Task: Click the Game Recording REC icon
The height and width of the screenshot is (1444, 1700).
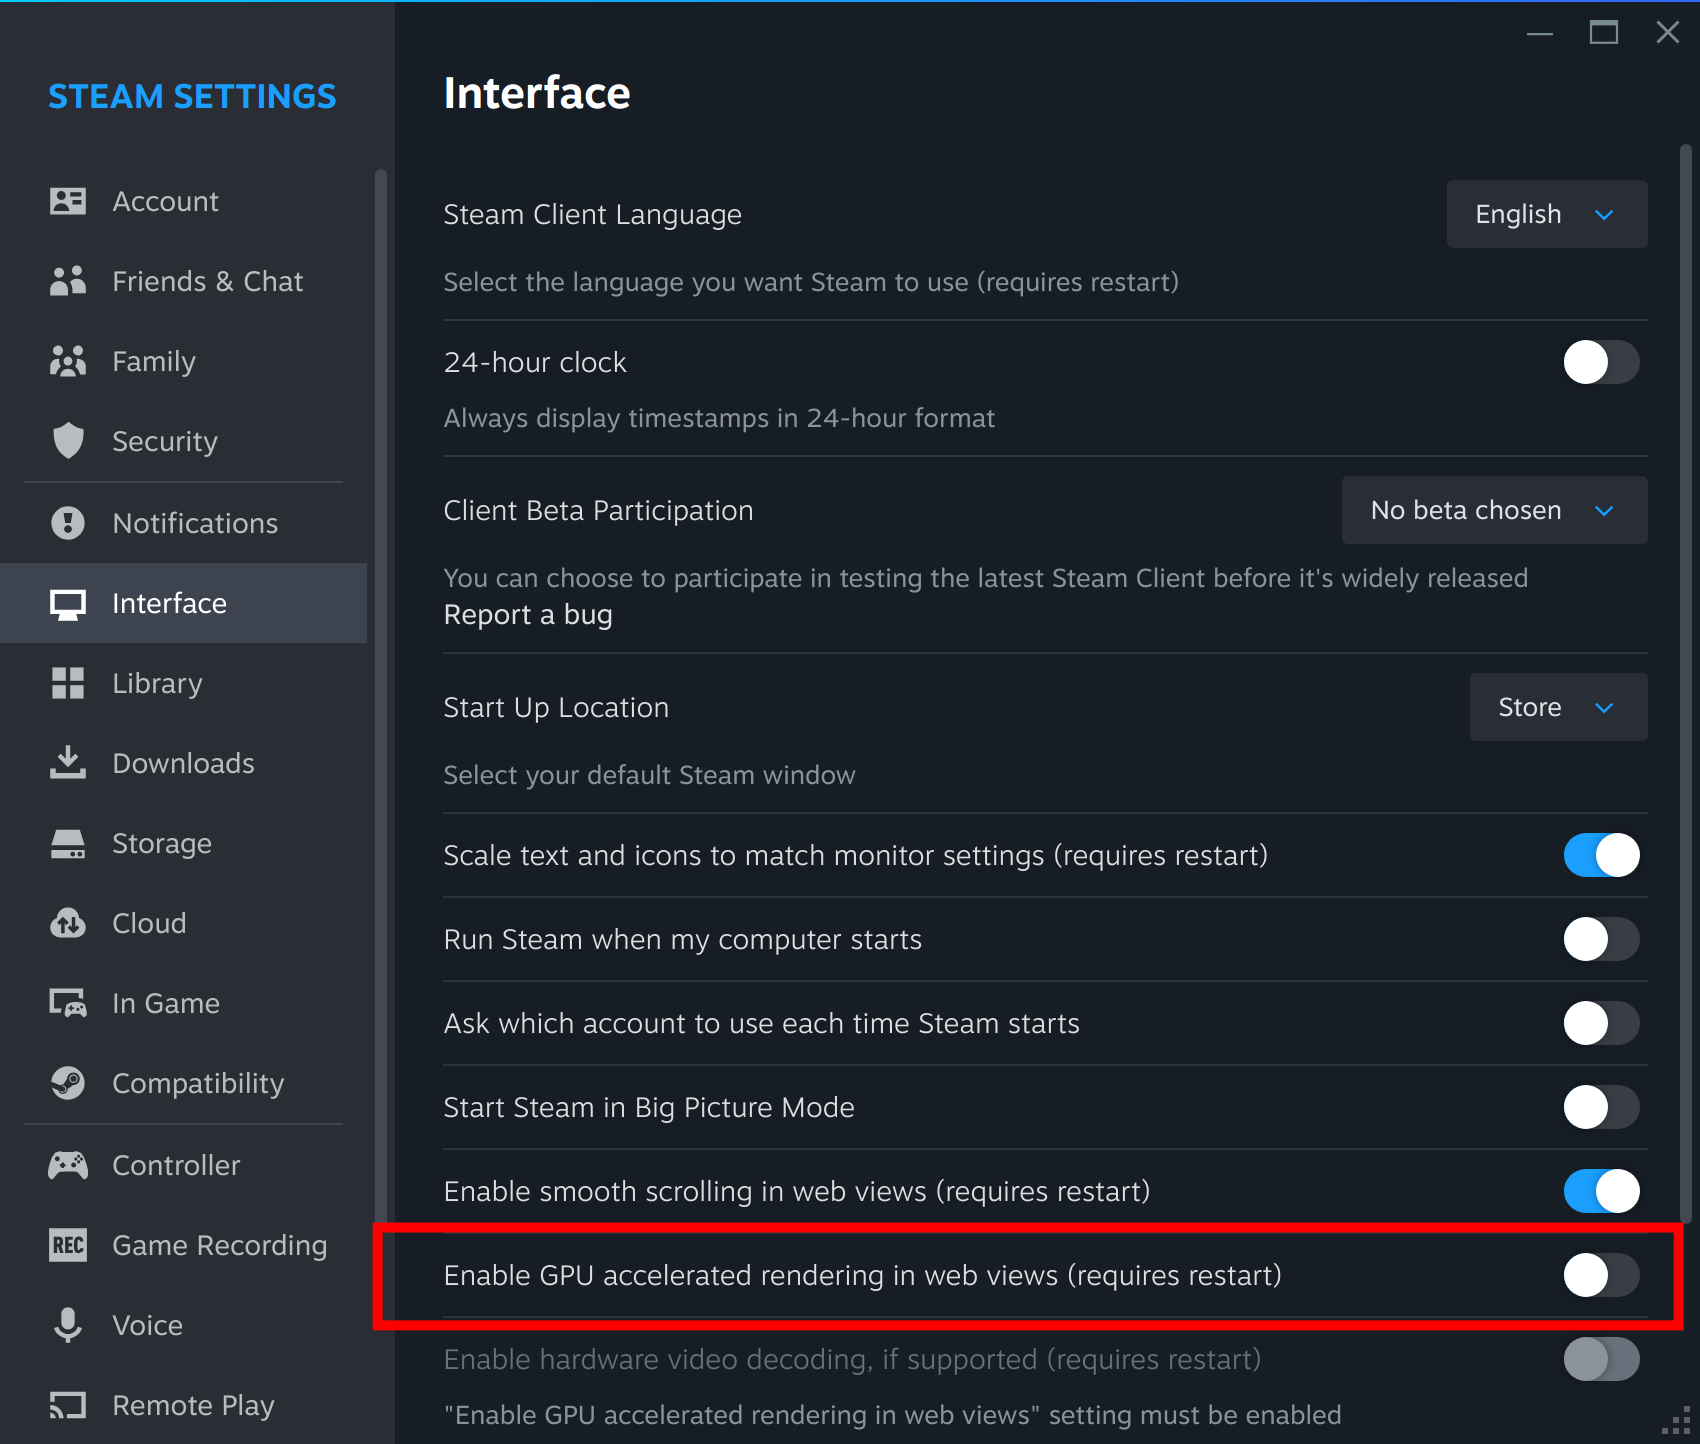Action: pyautogui.click(x=68, y=1245)
